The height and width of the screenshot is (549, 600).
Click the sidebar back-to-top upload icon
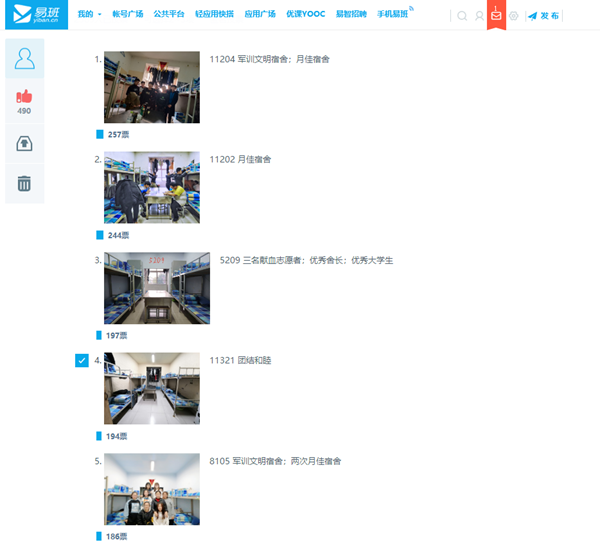tap(24, 144)
